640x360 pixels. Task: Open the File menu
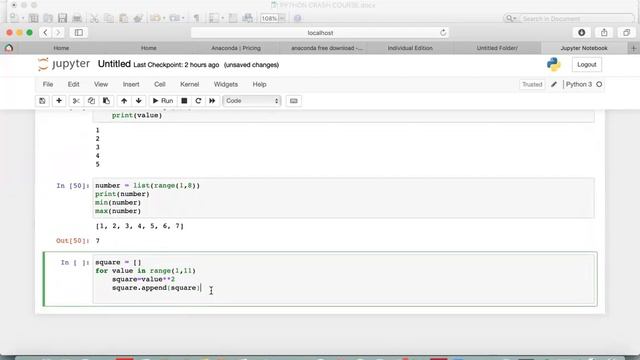(x=48, y=84)
